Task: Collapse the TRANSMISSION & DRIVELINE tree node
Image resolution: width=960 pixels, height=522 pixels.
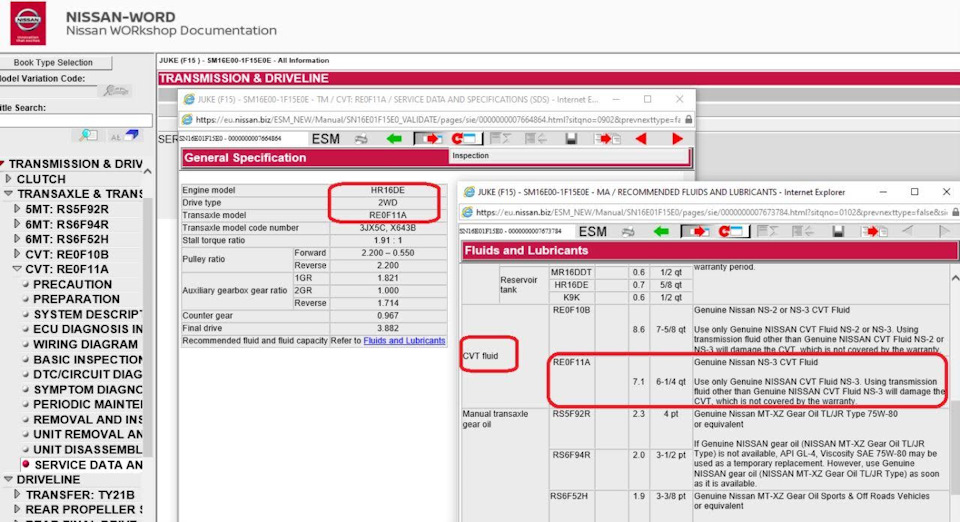Action: click(2, 164)
